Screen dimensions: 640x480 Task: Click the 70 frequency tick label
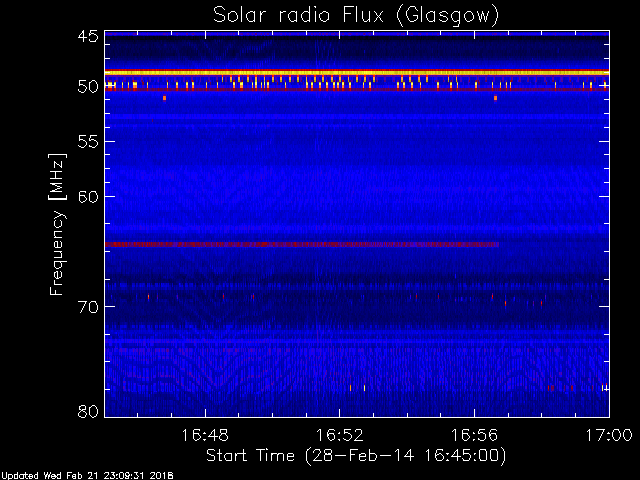pyautogui.click(x=88, y=307)
